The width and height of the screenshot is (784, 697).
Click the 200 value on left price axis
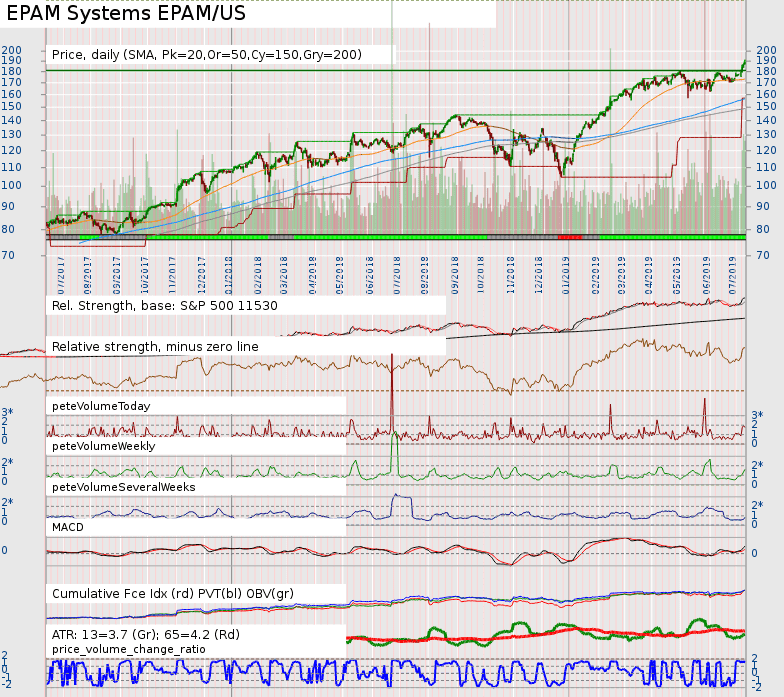click(x=12, y=50)
